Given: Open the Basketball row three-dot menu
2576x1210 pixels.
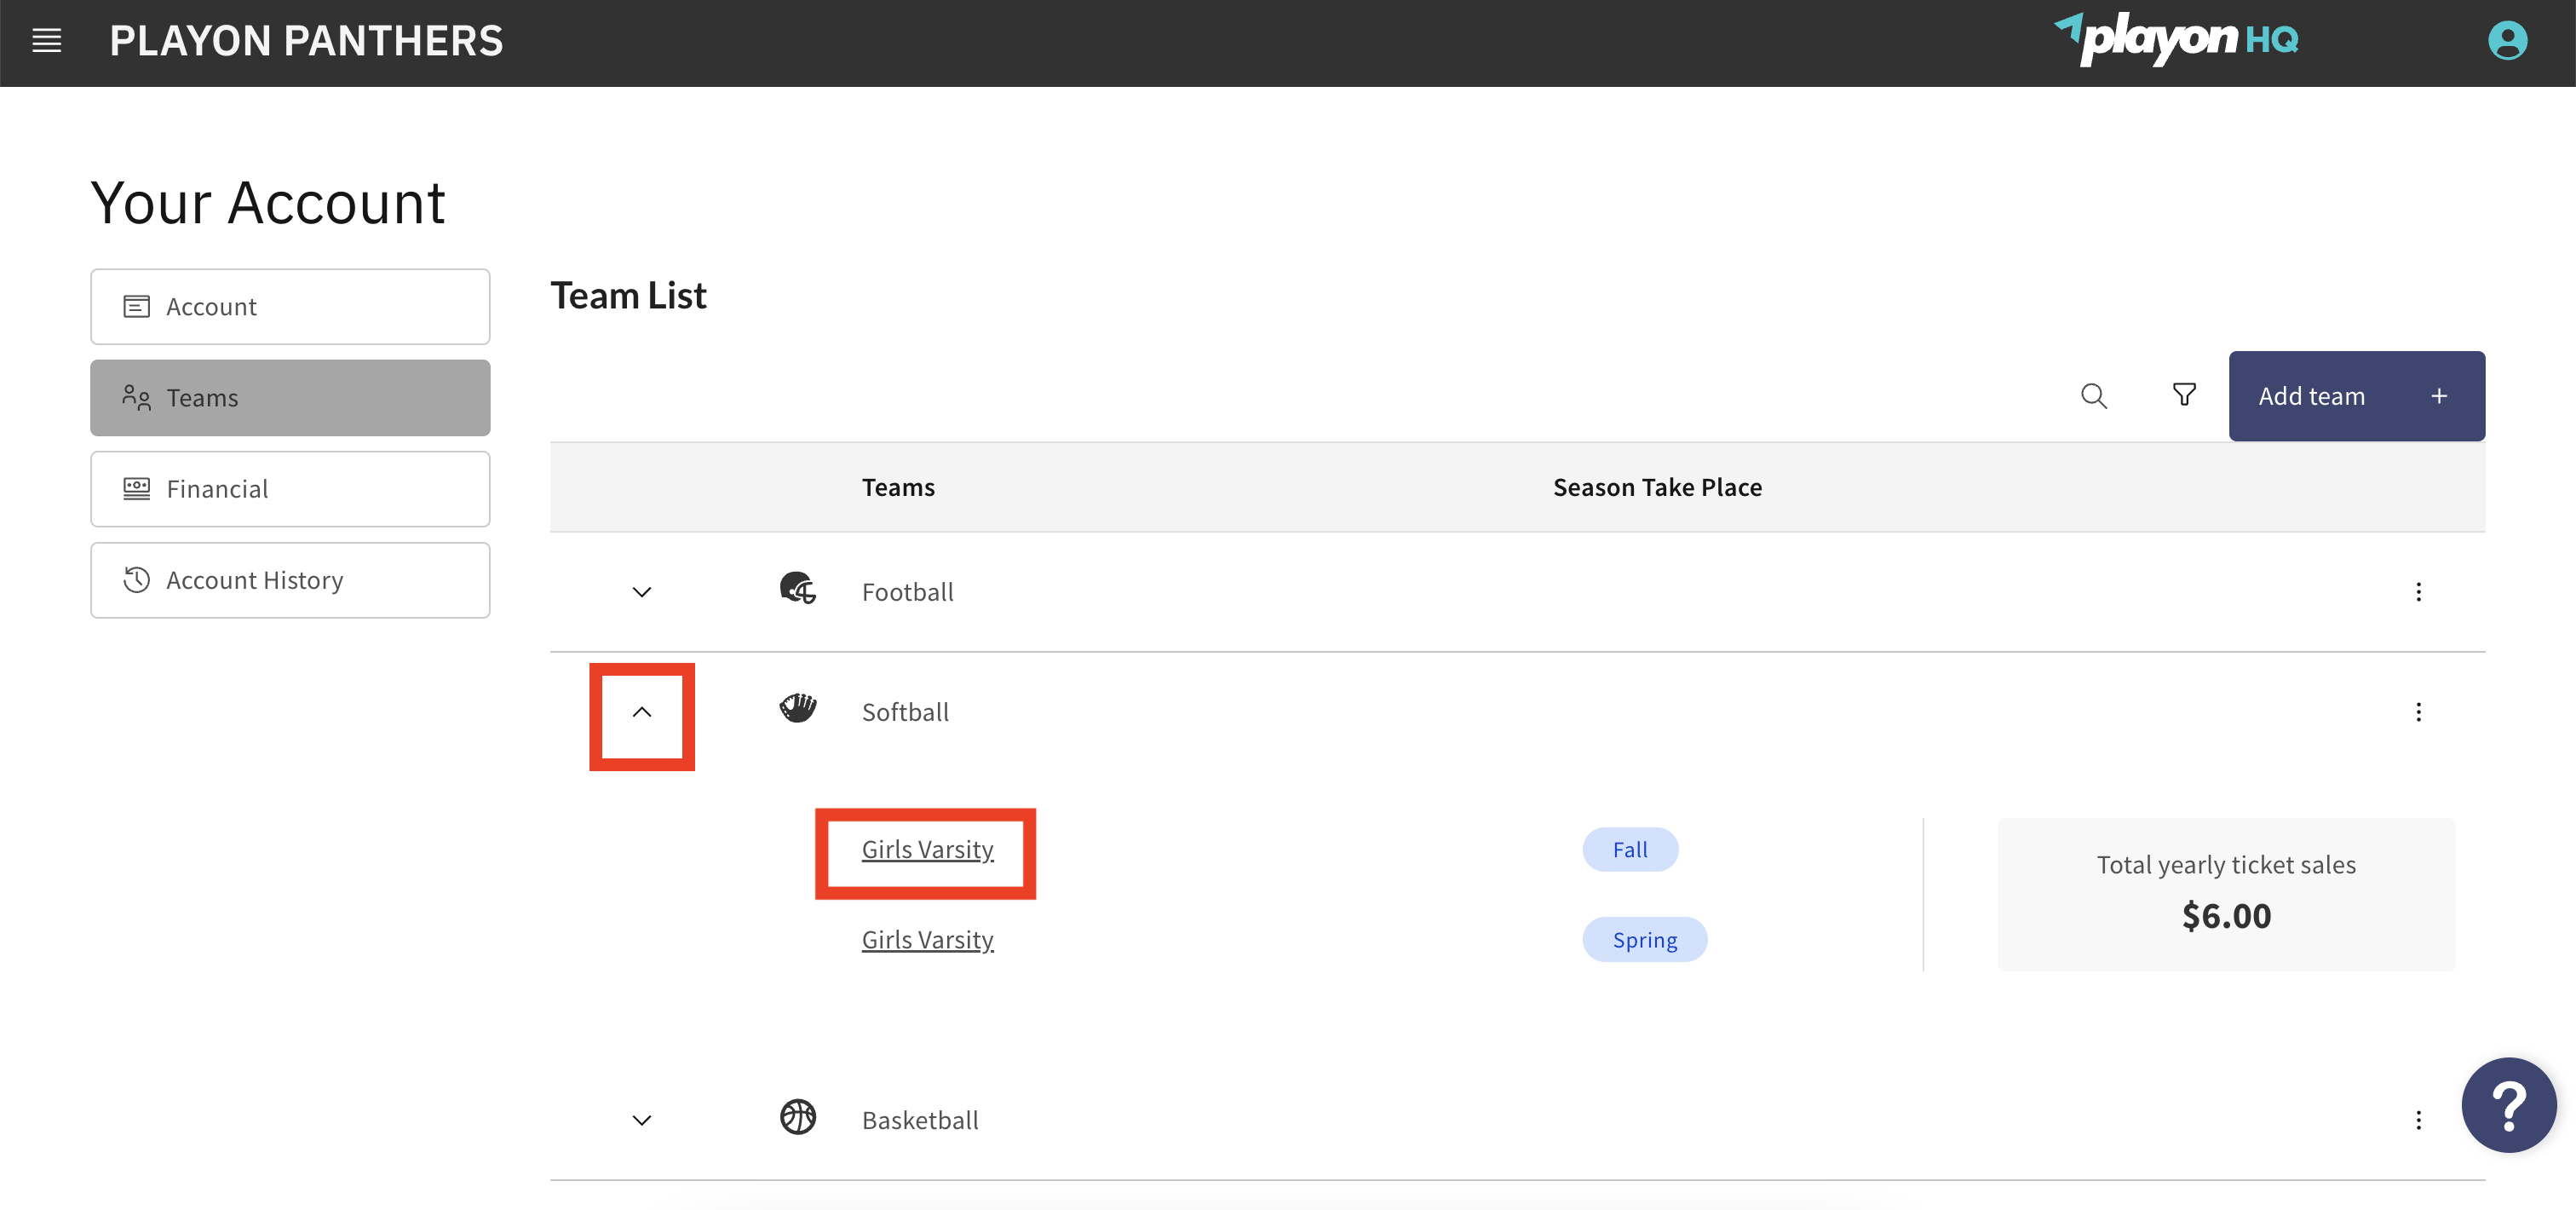Looking at the screenshot, I should pos(2418,1120).
